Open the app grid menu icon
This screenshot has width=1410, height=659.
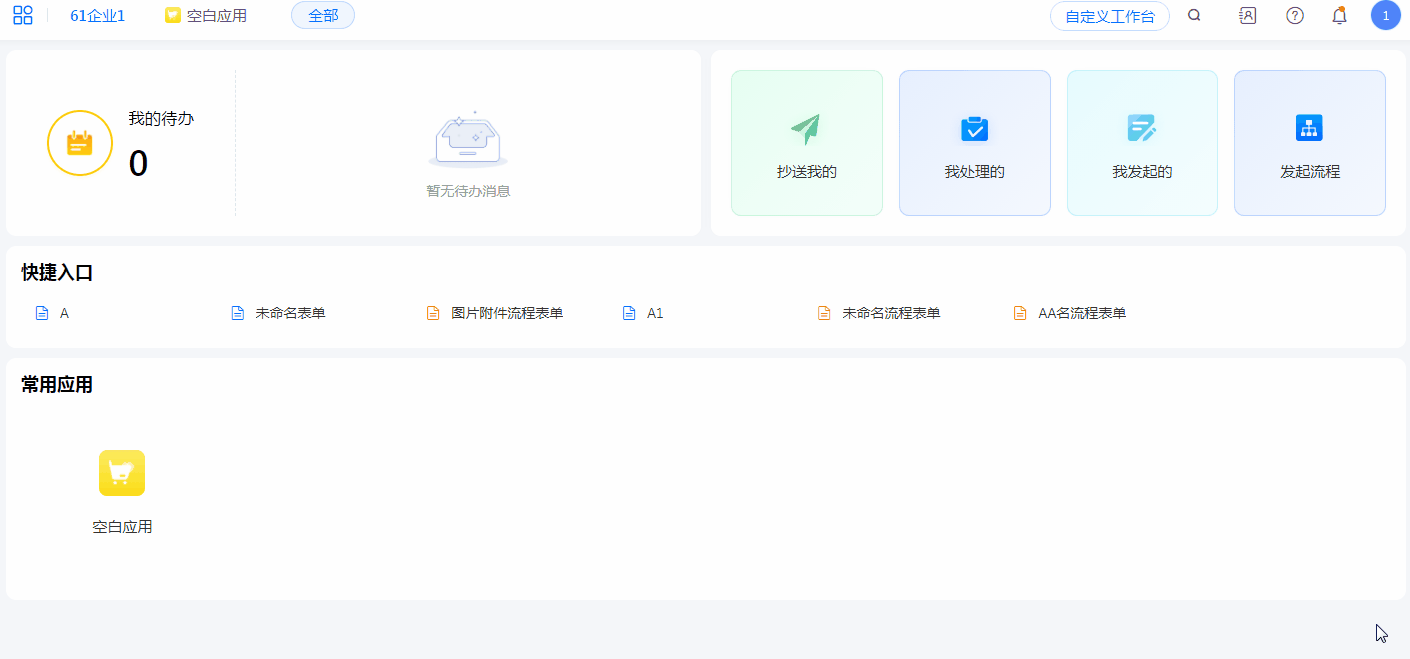23,15
